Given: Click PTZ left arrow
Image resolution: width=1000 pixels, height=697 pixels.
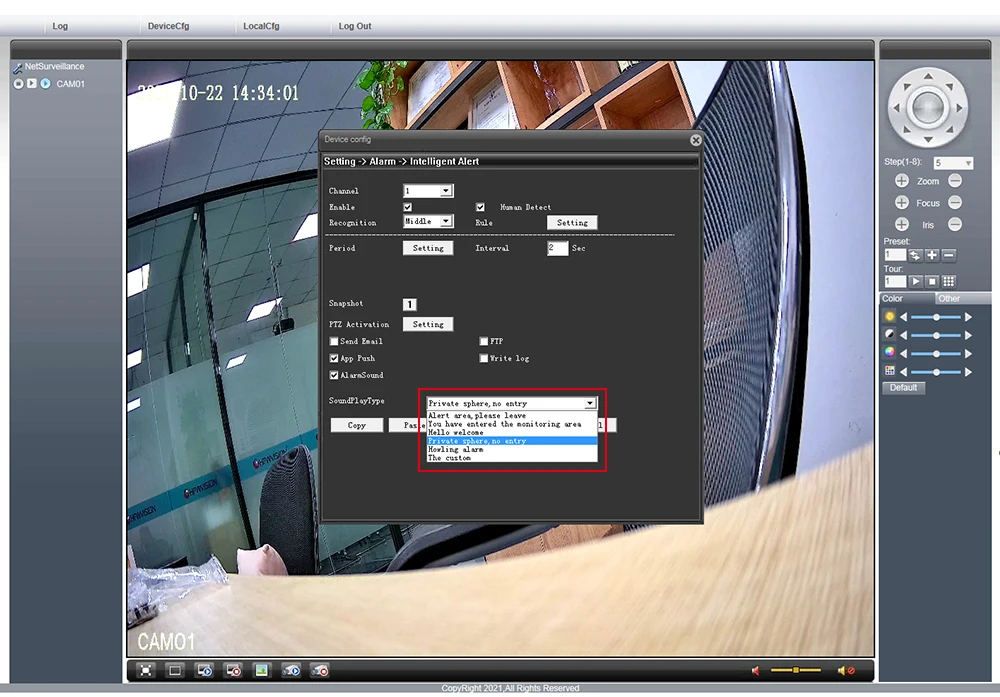Looking at the screenshot, I should click(x=897, y=108).
